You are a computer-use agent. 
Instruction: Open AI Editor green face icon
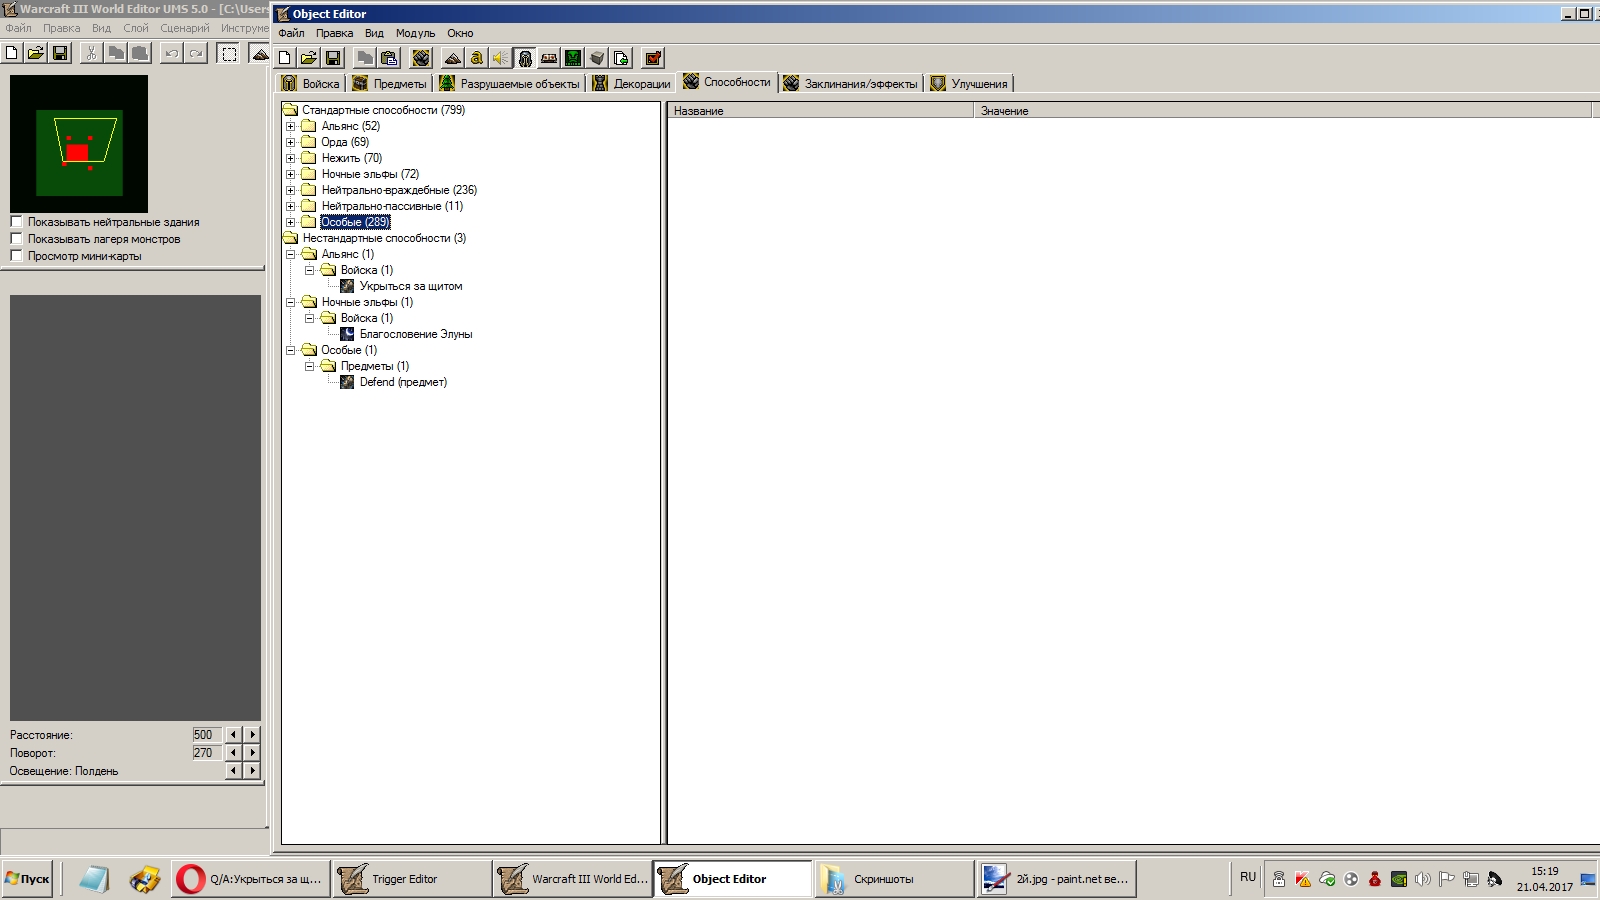click(x=573, y=58)
